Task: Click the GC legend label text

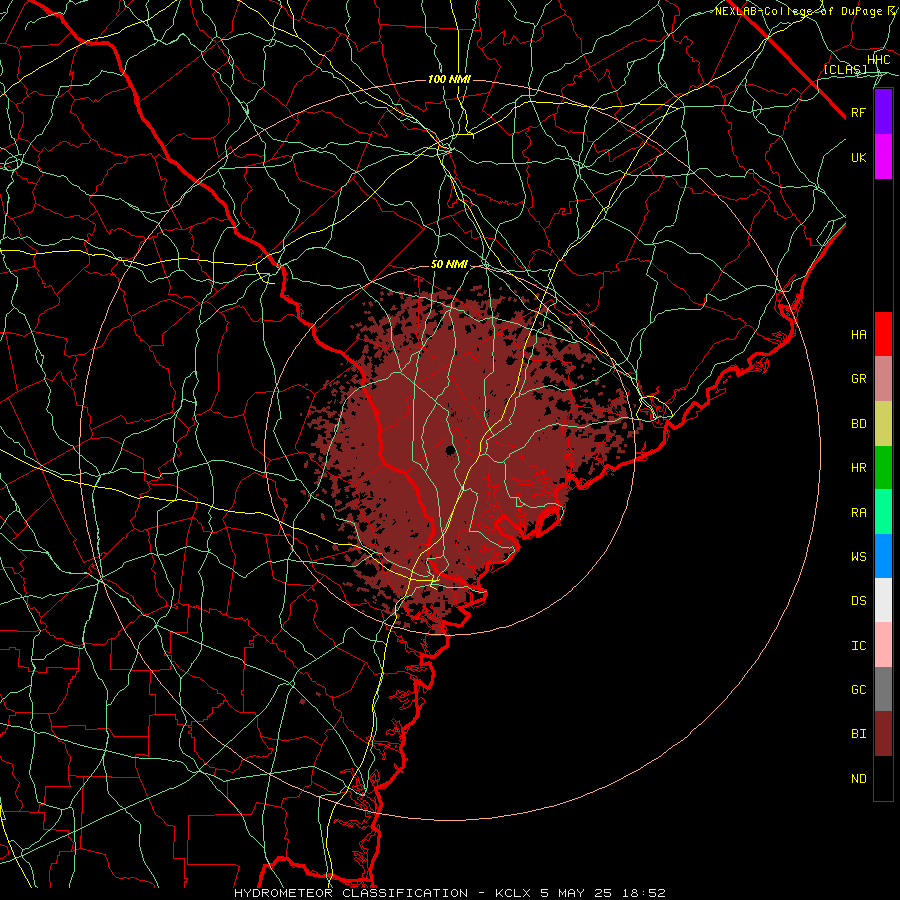Action: [x=858, y=689]
